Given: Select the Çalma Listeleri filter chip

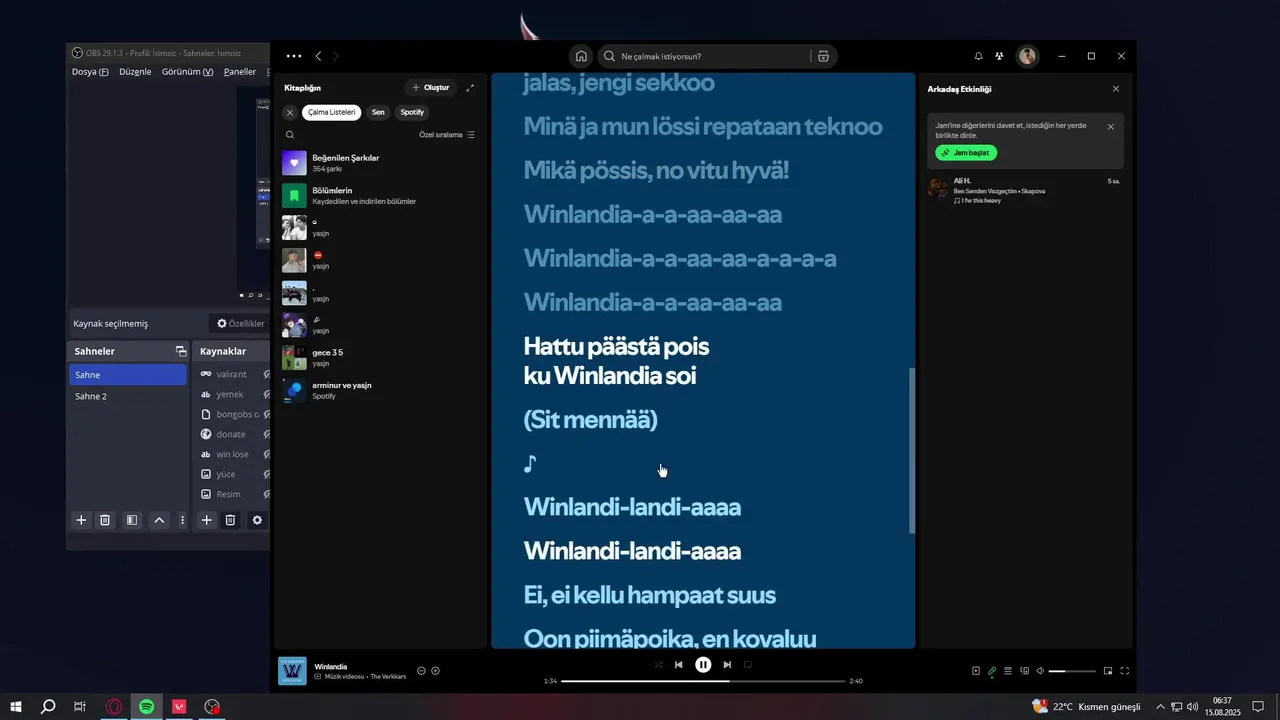Looking at the screenshot, I should click(331, 112).
